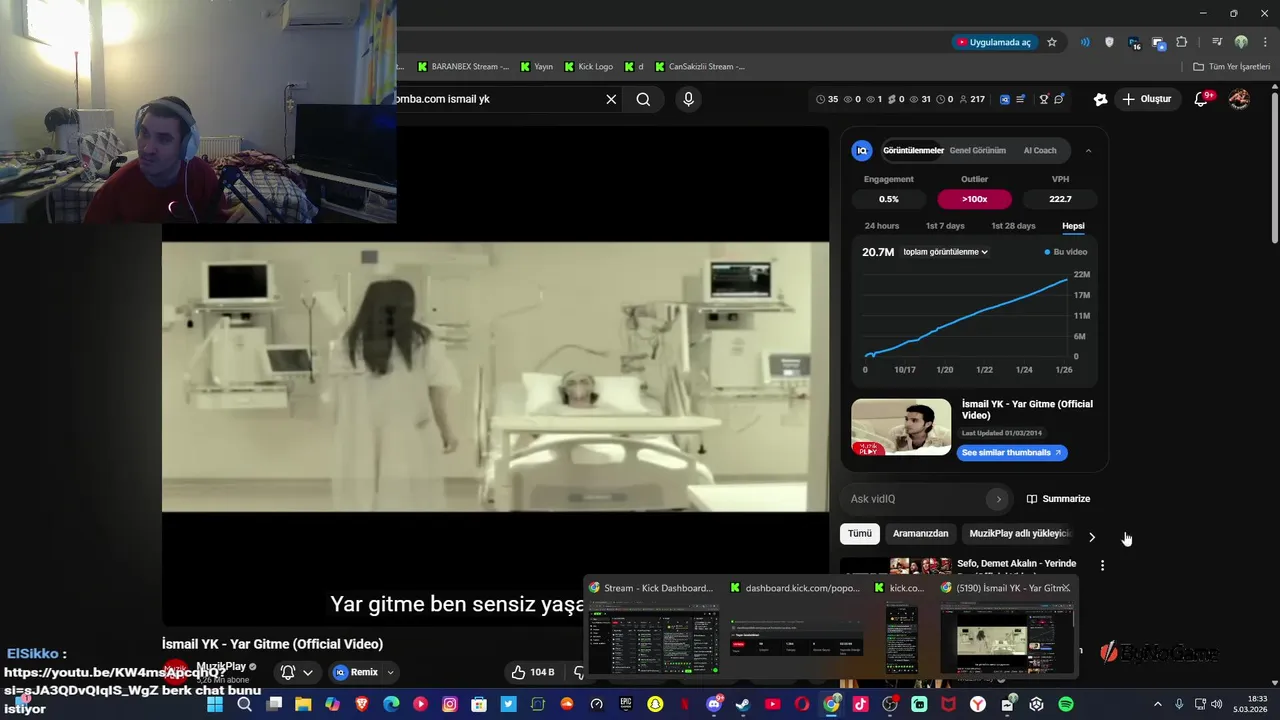Like the video with 104 B thumbs-up
This screenshot has height=720, width=1280.
point(533,672)
